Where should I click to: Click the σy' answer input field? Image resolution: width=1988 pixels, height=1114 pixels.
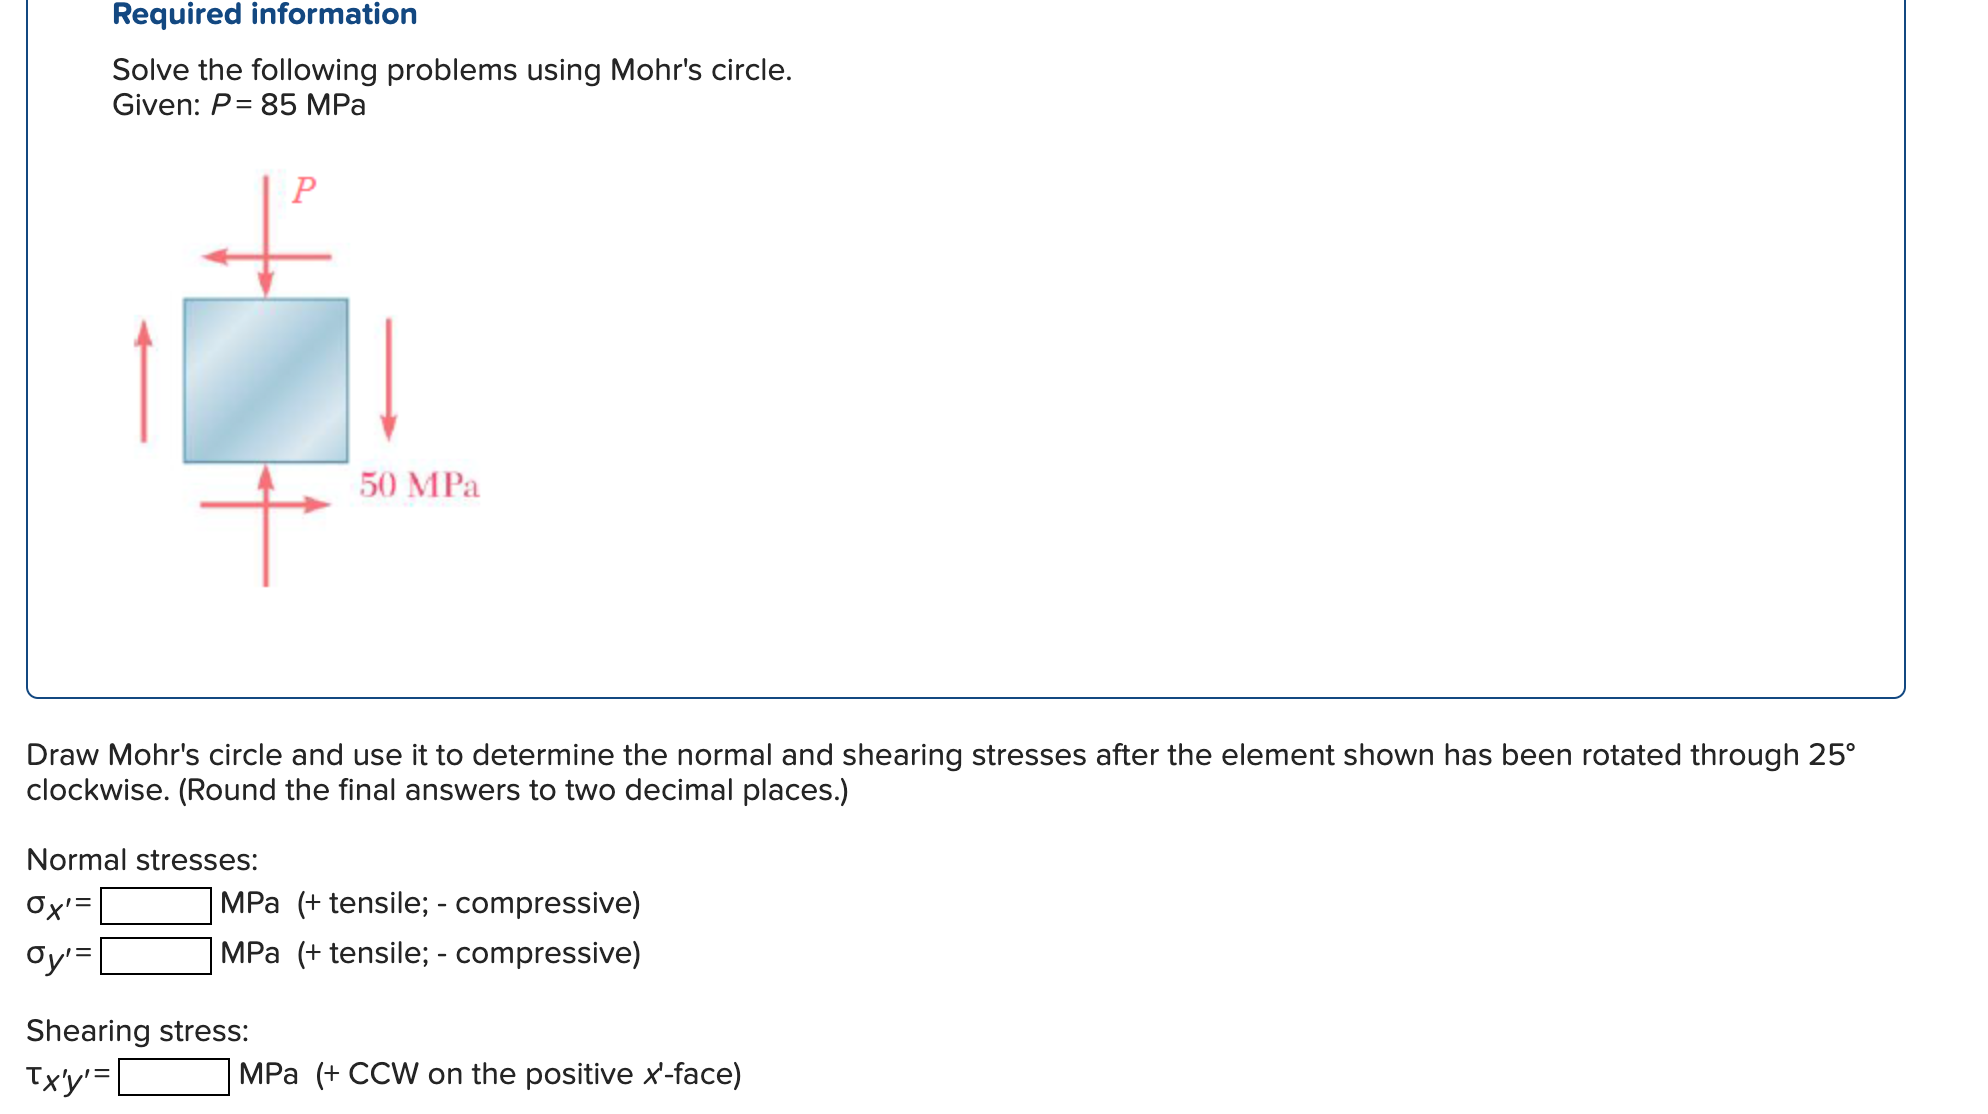[x=155, y=955]
